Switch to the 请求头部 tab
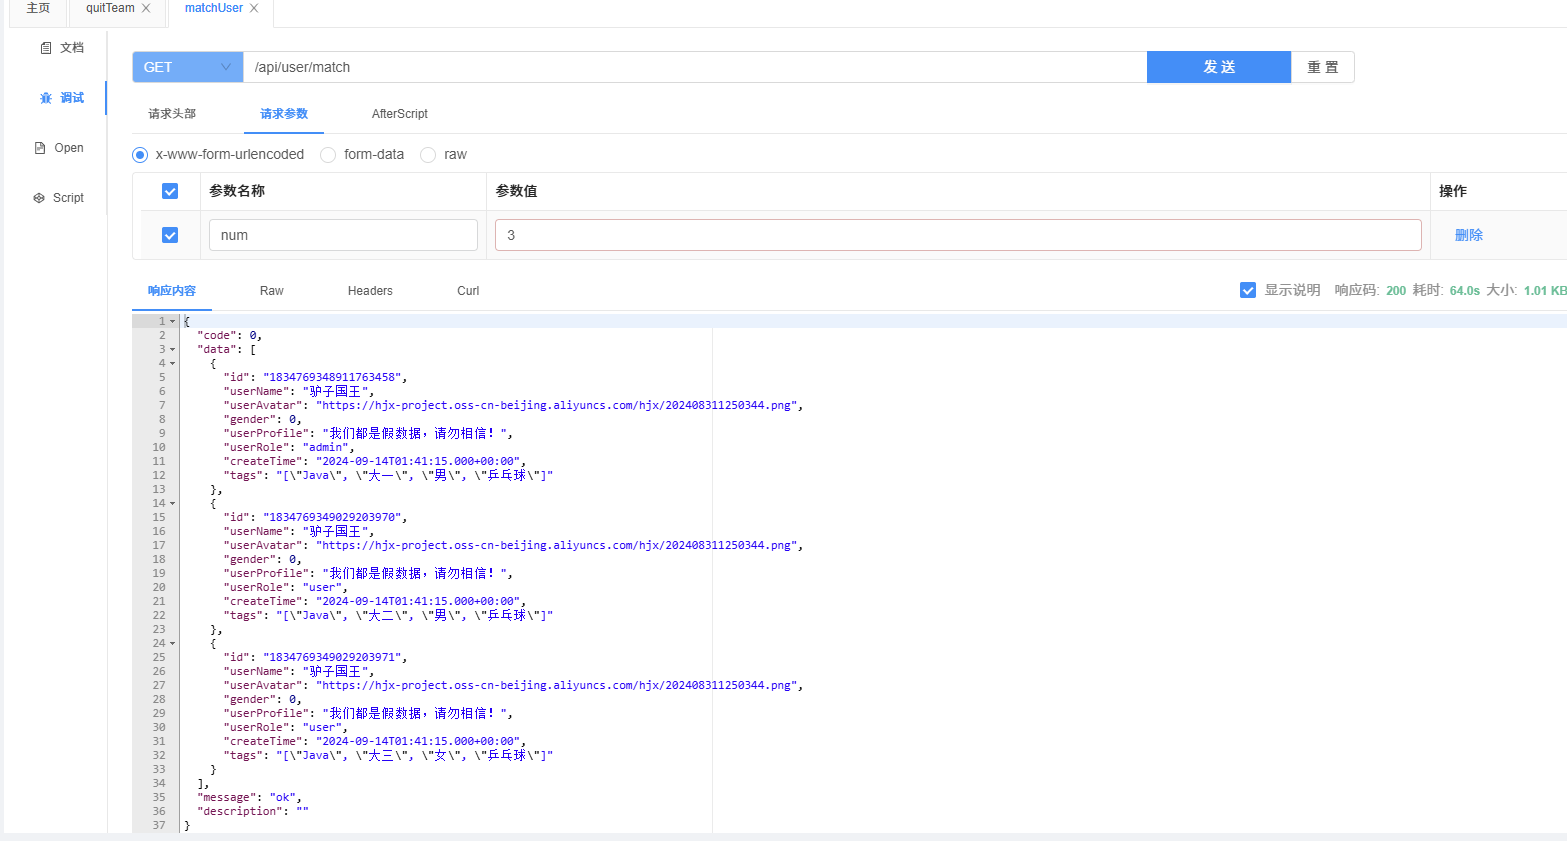Viewport: 1567px width, 841px height. pyautogui.click(x=172, y=114)
